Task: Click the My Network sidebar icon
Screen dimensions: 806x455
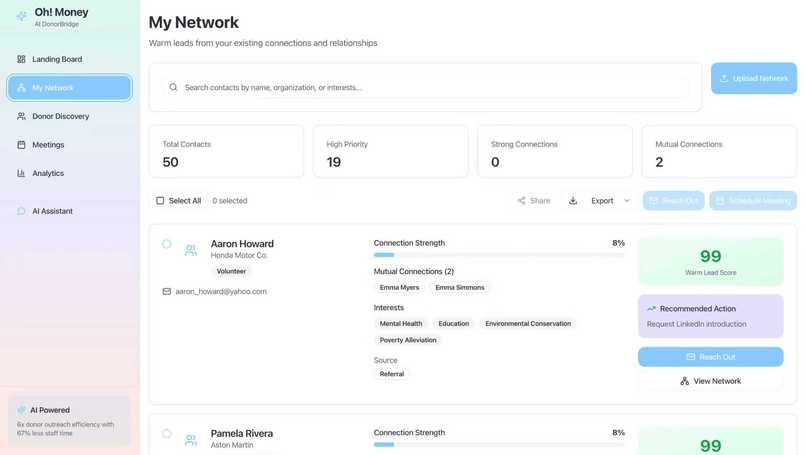Action: click(x=21, y=88)
